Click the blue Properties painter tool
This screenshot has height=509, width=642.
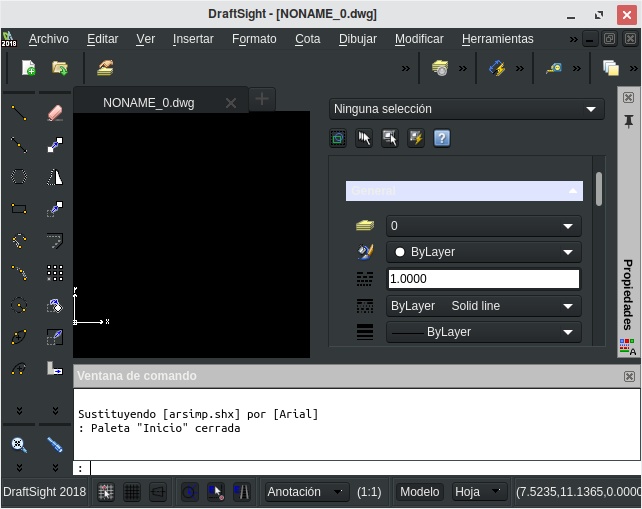pyautogui.click(x=55, y=445)
